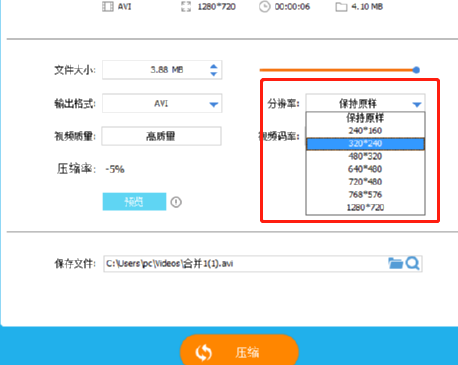458x365 pixels.
Task: Click the clock duration icon
Action: (264, 7)
